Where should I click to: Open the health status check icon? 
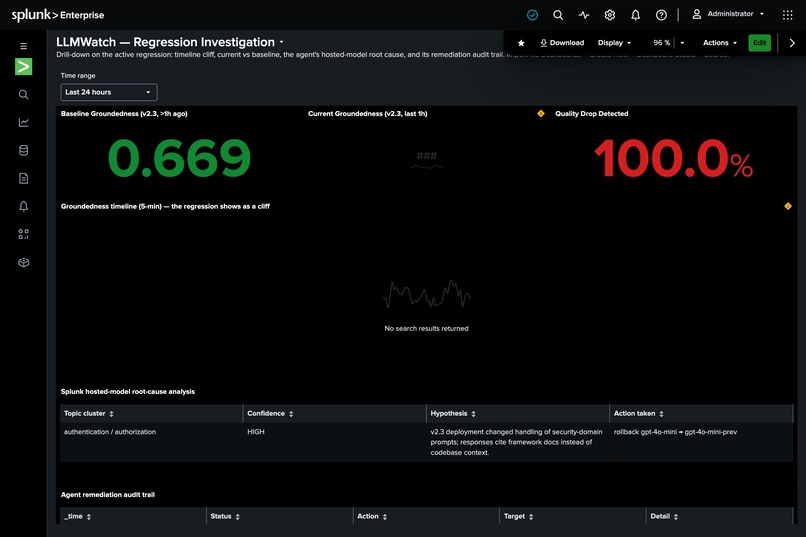pos(533,15)
